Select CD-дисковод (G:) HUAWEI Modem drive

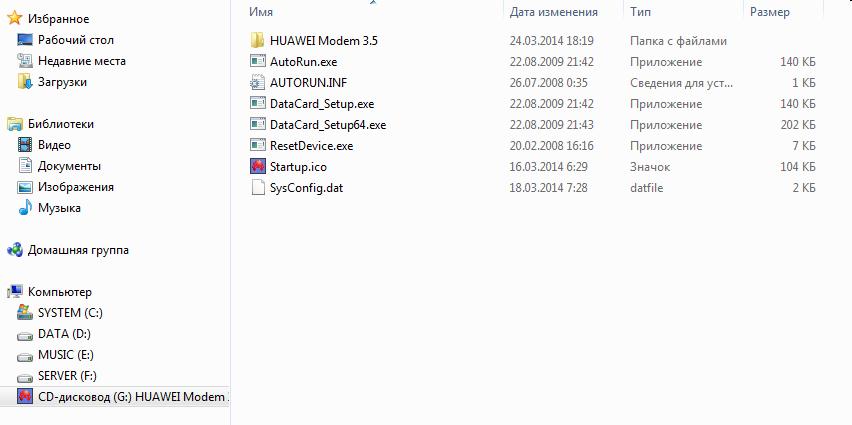pyautogui.click(x=133, y=397)
